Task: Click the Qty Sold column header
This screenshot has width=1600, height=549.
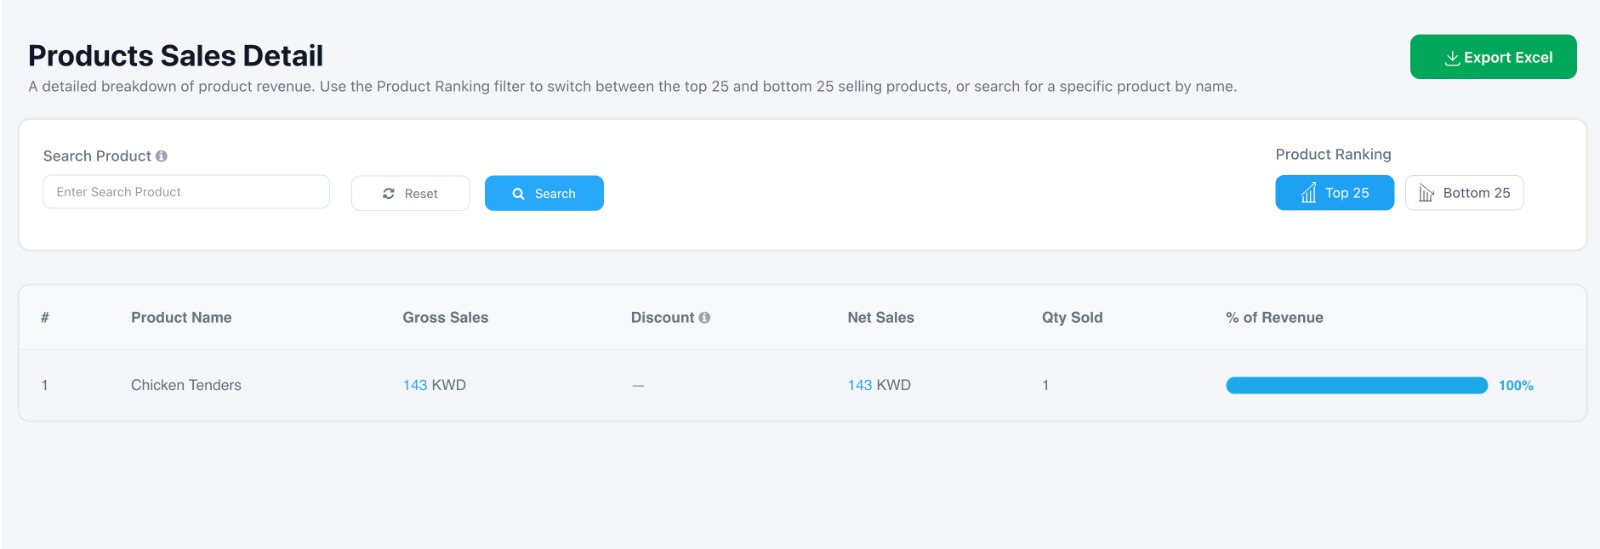Action: click(1072, 317)
